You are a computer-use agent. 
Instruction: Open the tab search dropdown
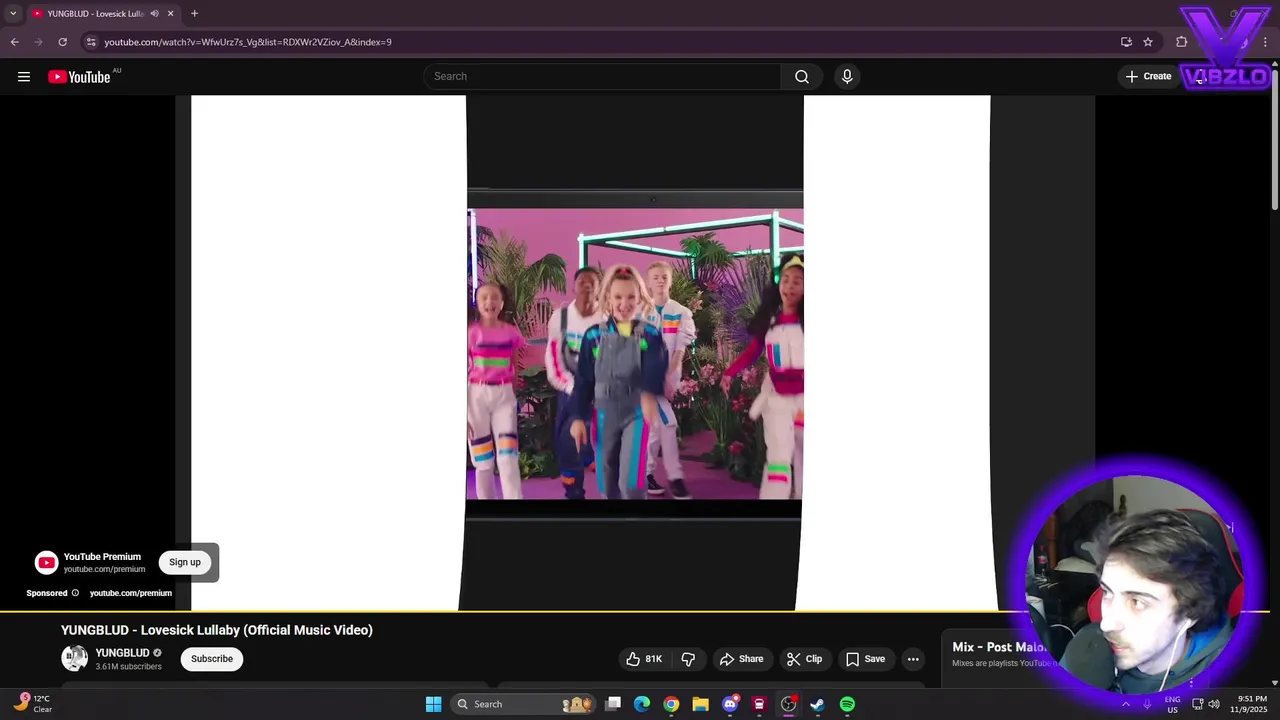click(13, 14)
